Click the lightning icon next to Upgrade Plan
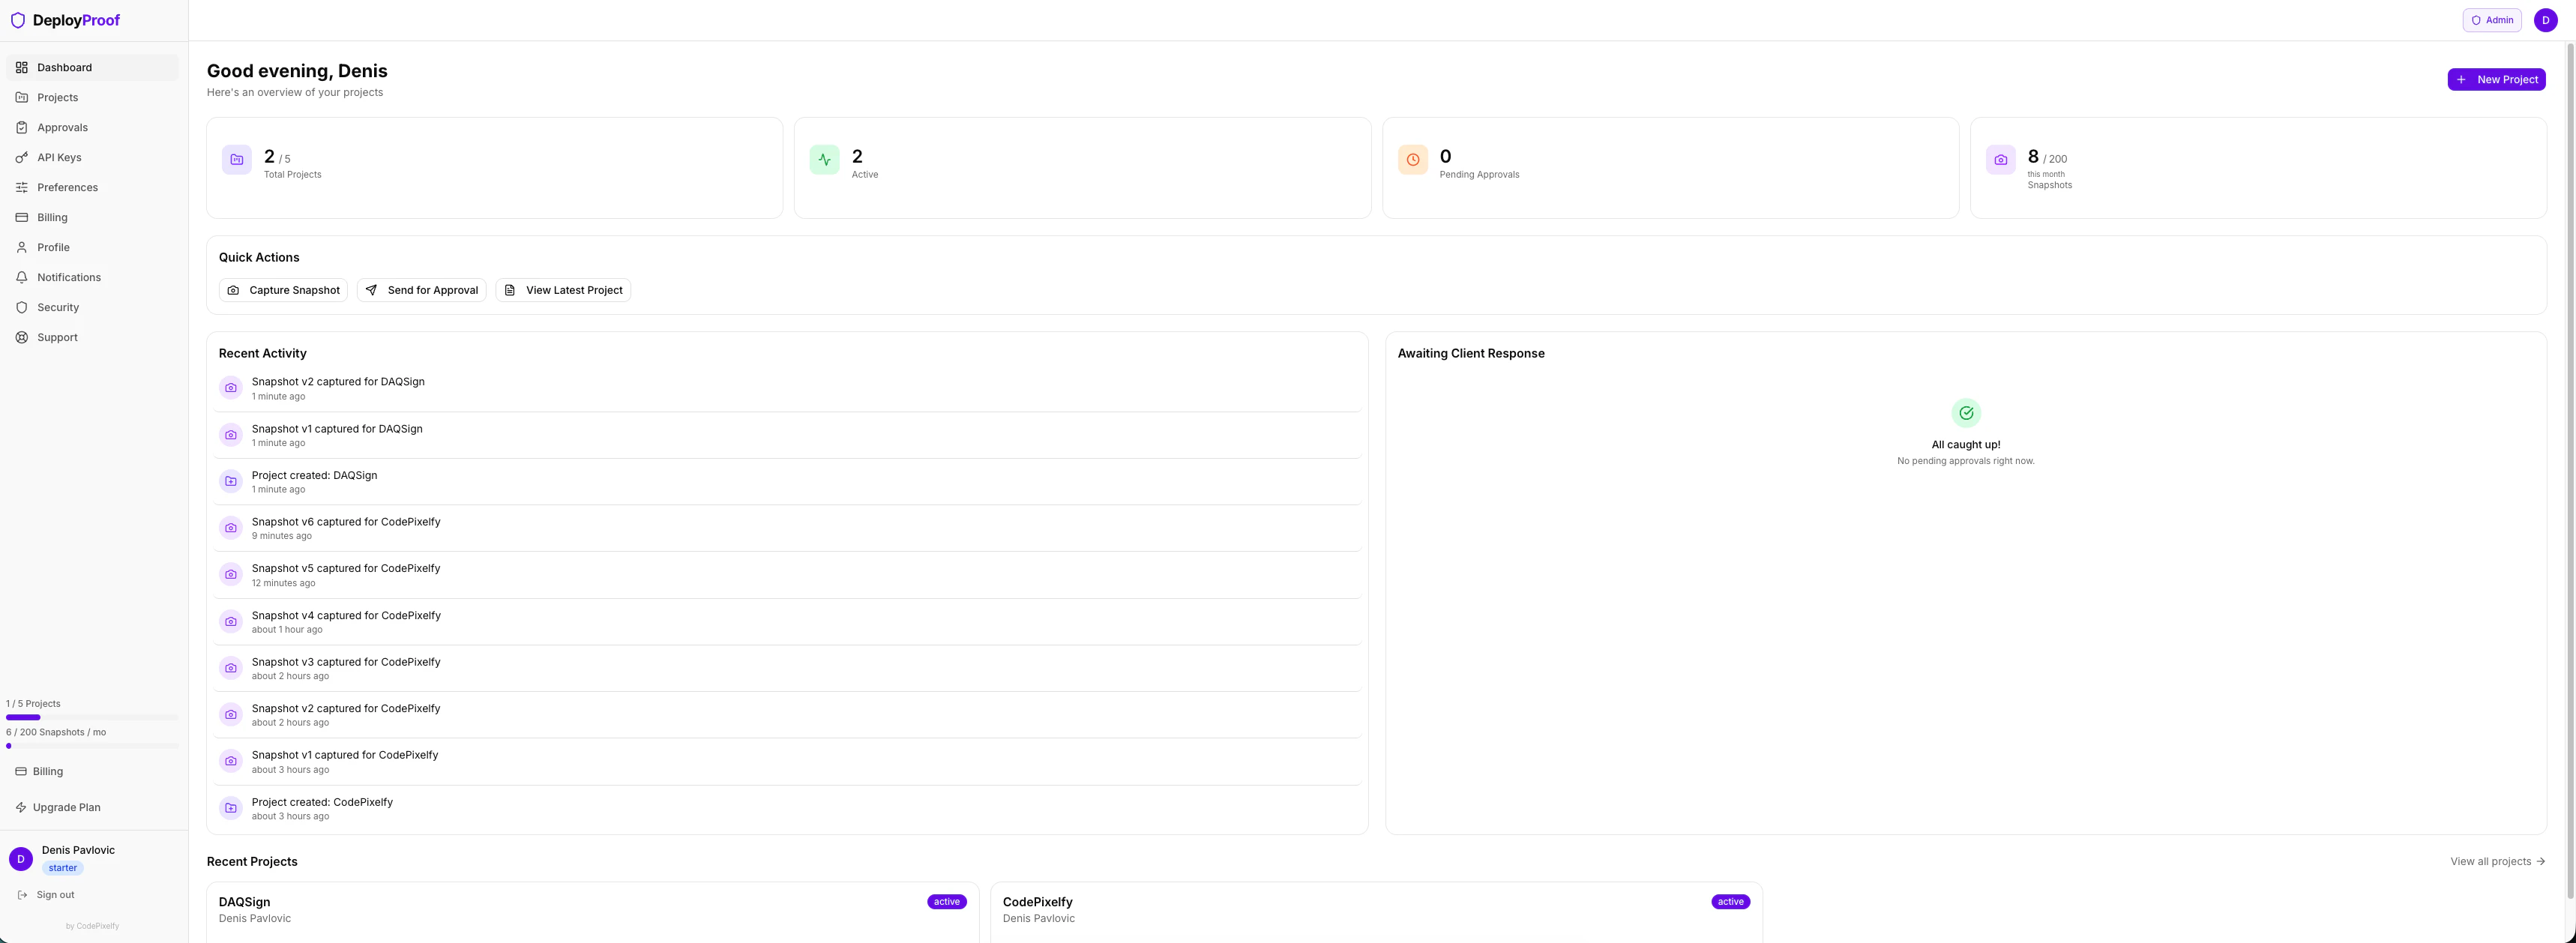Viewport: 2576px width, 943px height. pos(22,807)
